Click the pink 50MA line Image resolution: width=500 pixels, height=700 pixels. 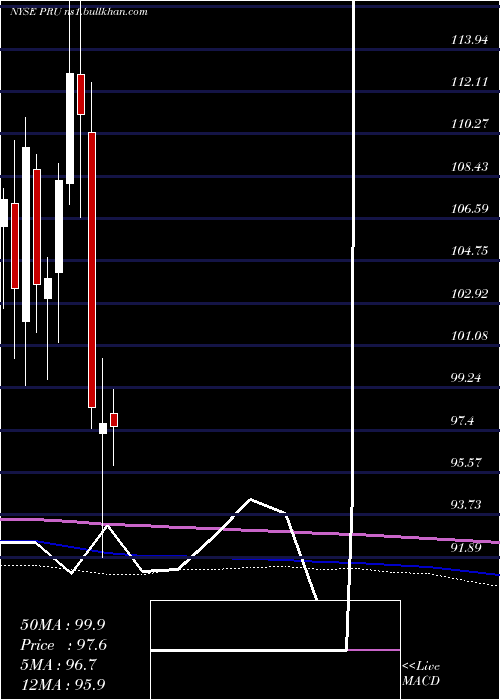click(x=250, y=530)
